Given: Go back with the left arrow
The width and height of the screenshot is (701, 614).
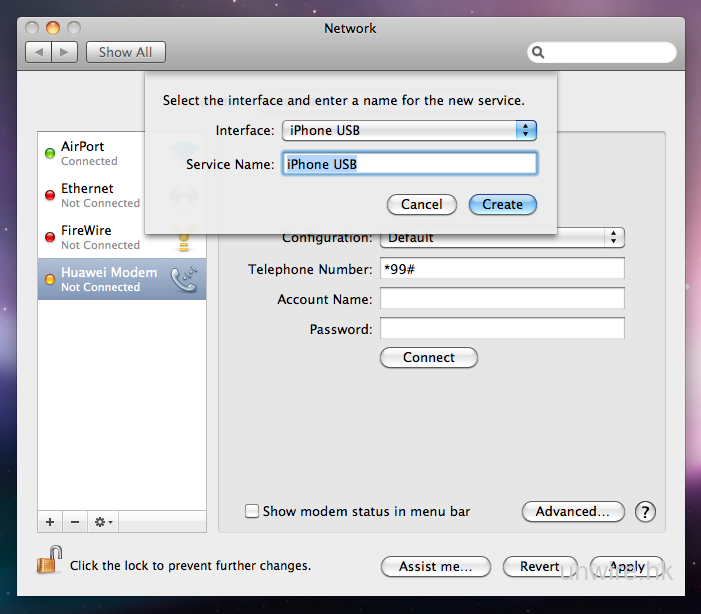Looking at the screenshot, I should (x=39, y=52).
